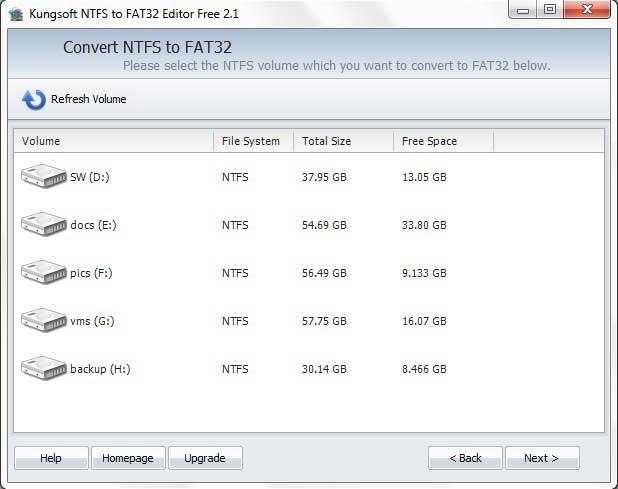
Task: Click the Kungsoft app icon in title bar
Action: pyautogui.click(x=15, y=12)
